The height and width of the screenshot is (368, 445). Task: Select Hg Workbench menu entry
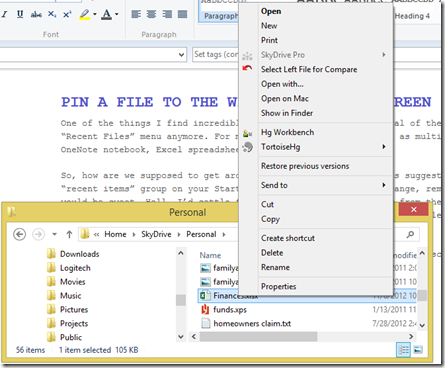pos(287,132)
